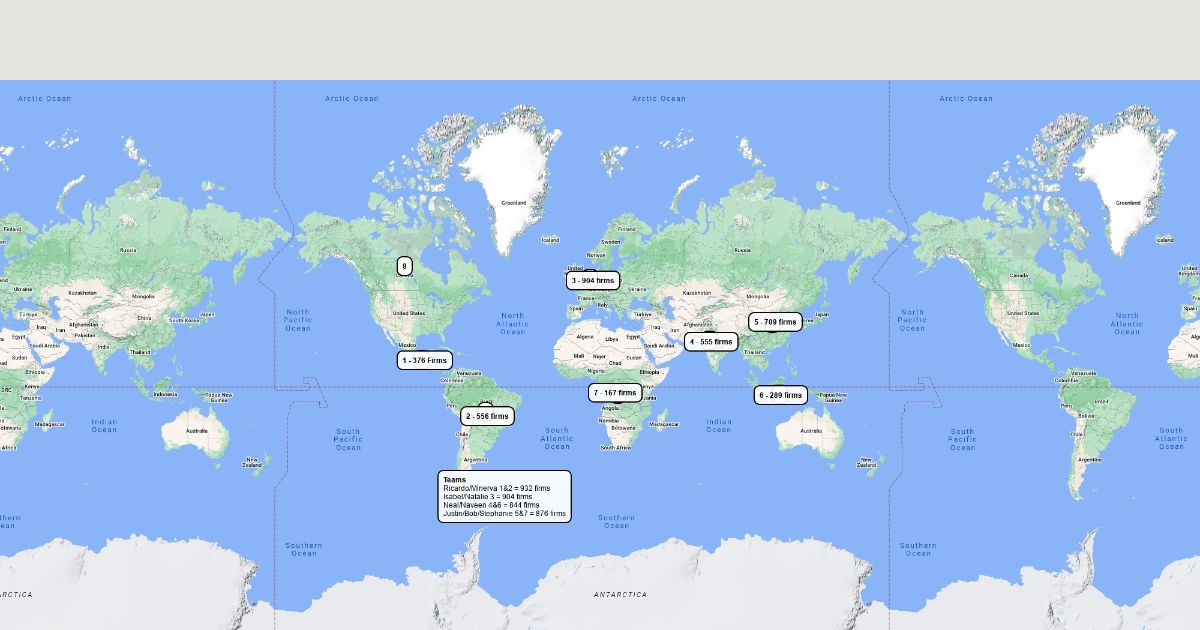The height and width of the screenshot is (630, 1200).
Task: Click 'Justin/Bob/Stephanie 5&7 = 876 firms' line
Action: (505, 514)
